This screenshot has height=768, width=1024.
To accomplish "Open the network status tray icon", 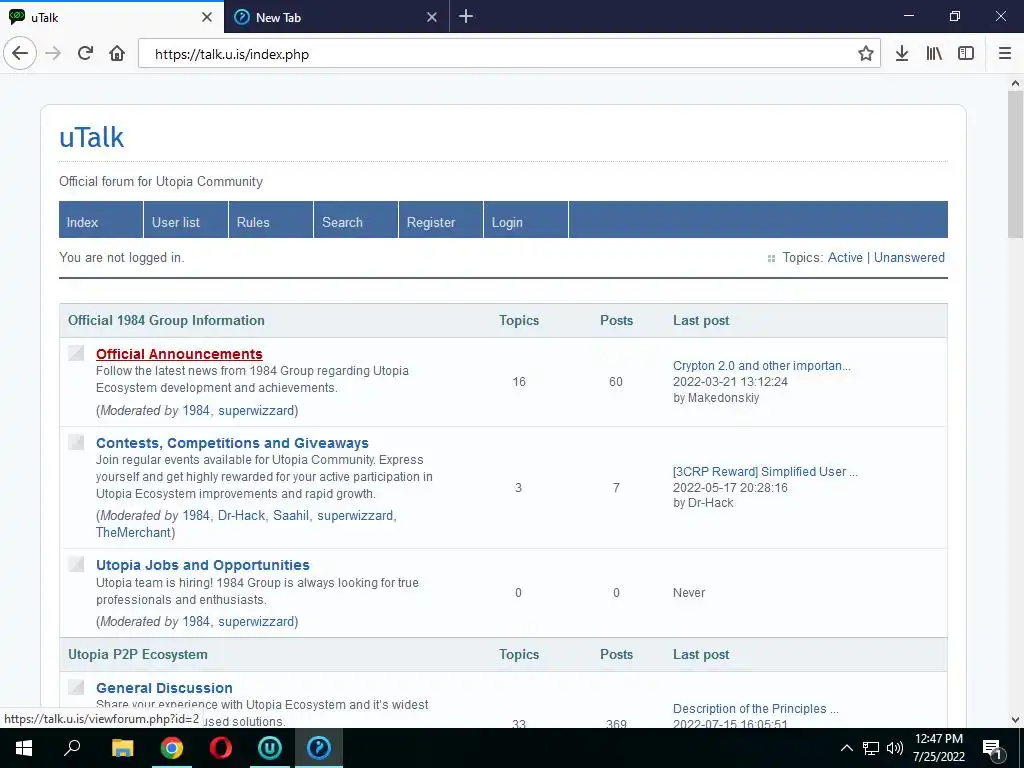I will pyautogui.click(x=871, y=748).
